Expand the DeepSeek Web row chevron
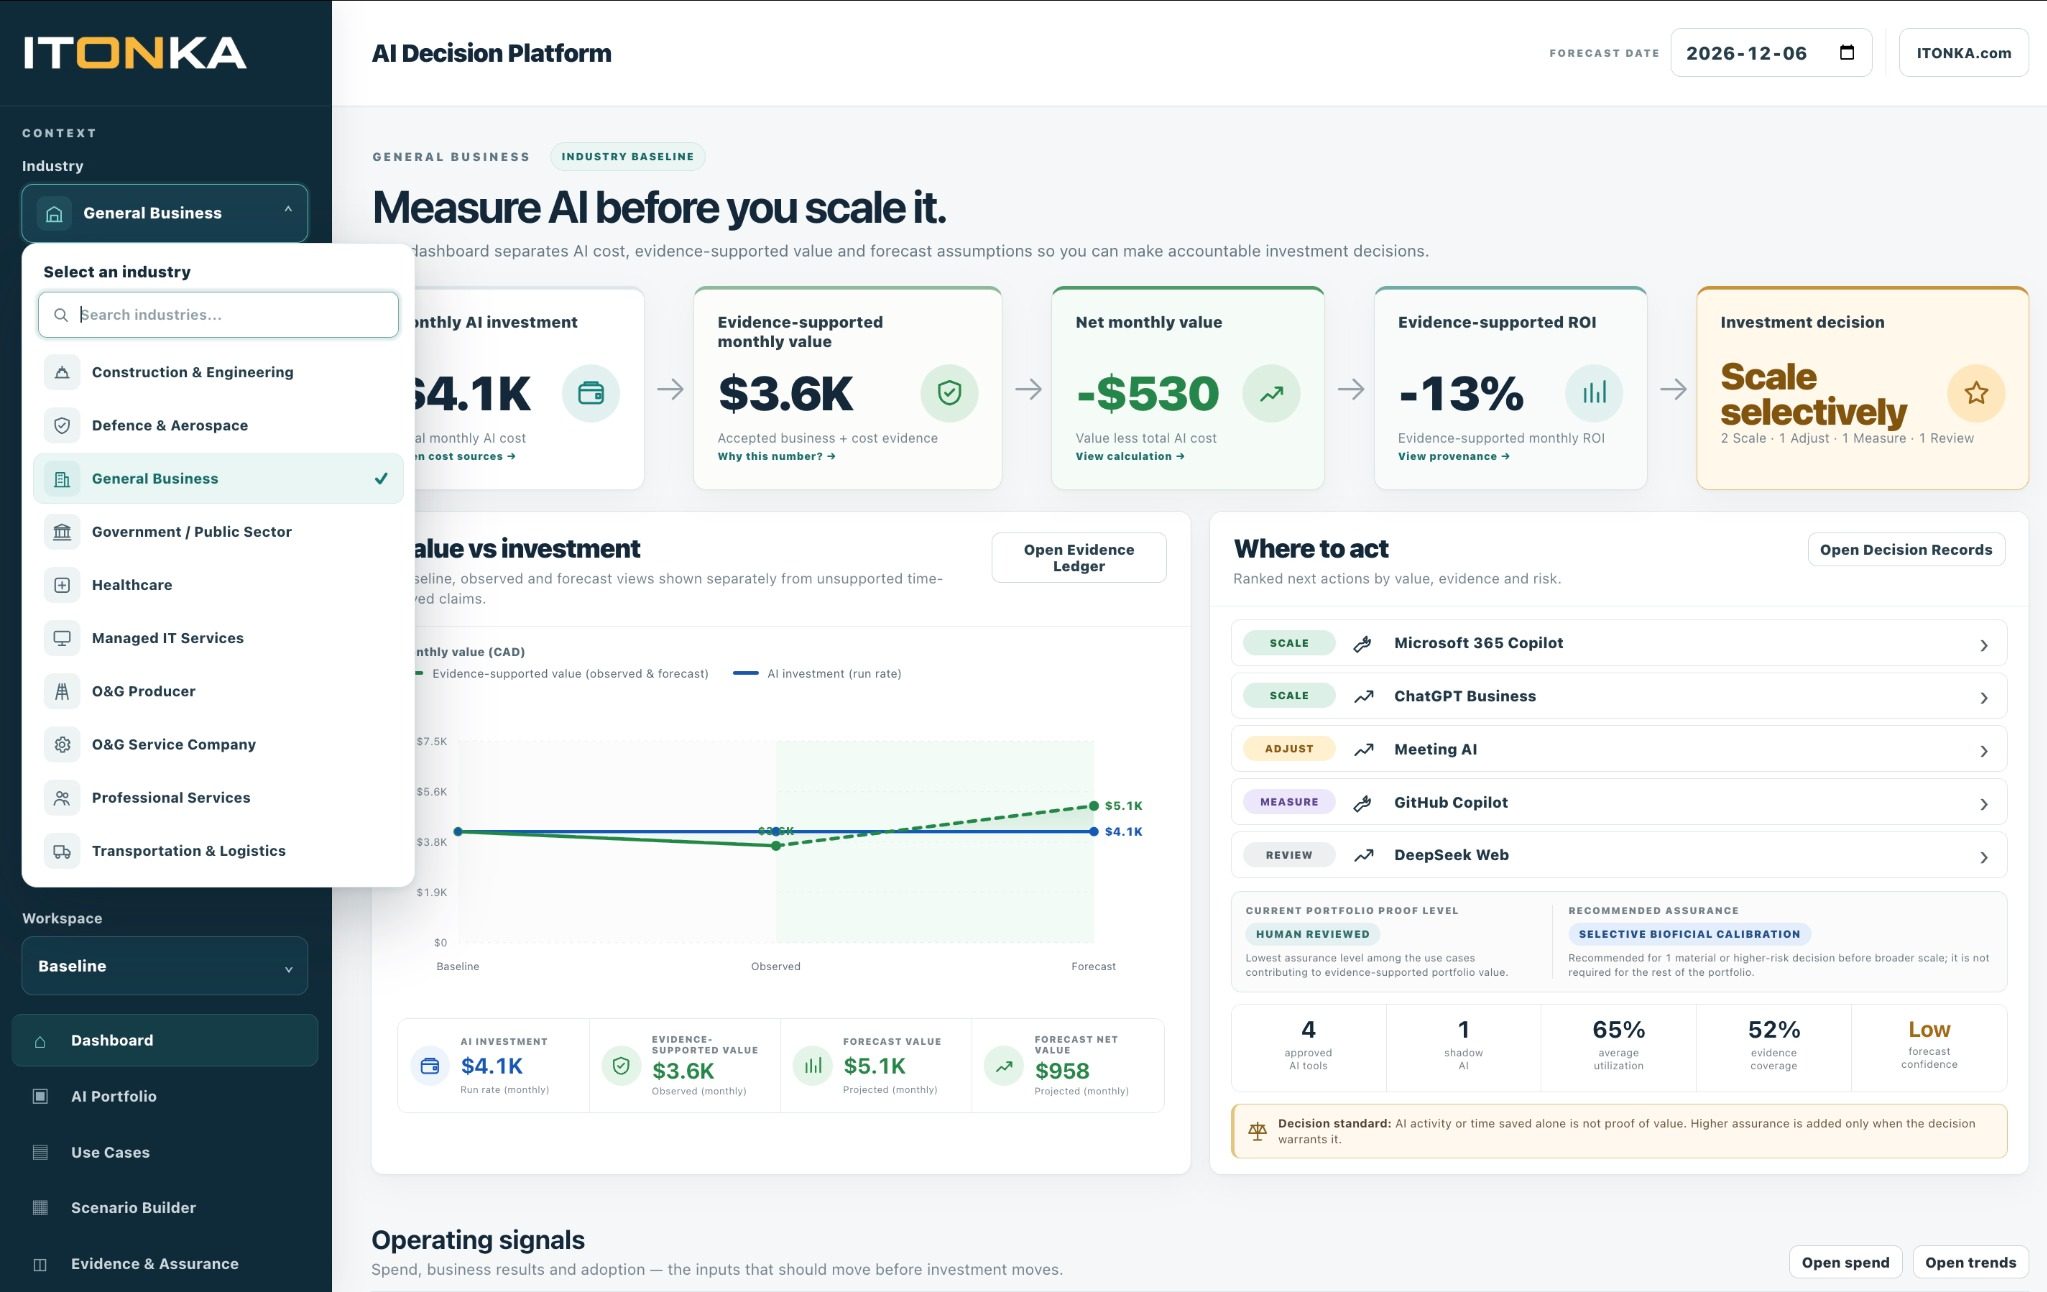The width and height of the screenshot is (2047, 1292). pyautogui.click(x=1984, y=857)
